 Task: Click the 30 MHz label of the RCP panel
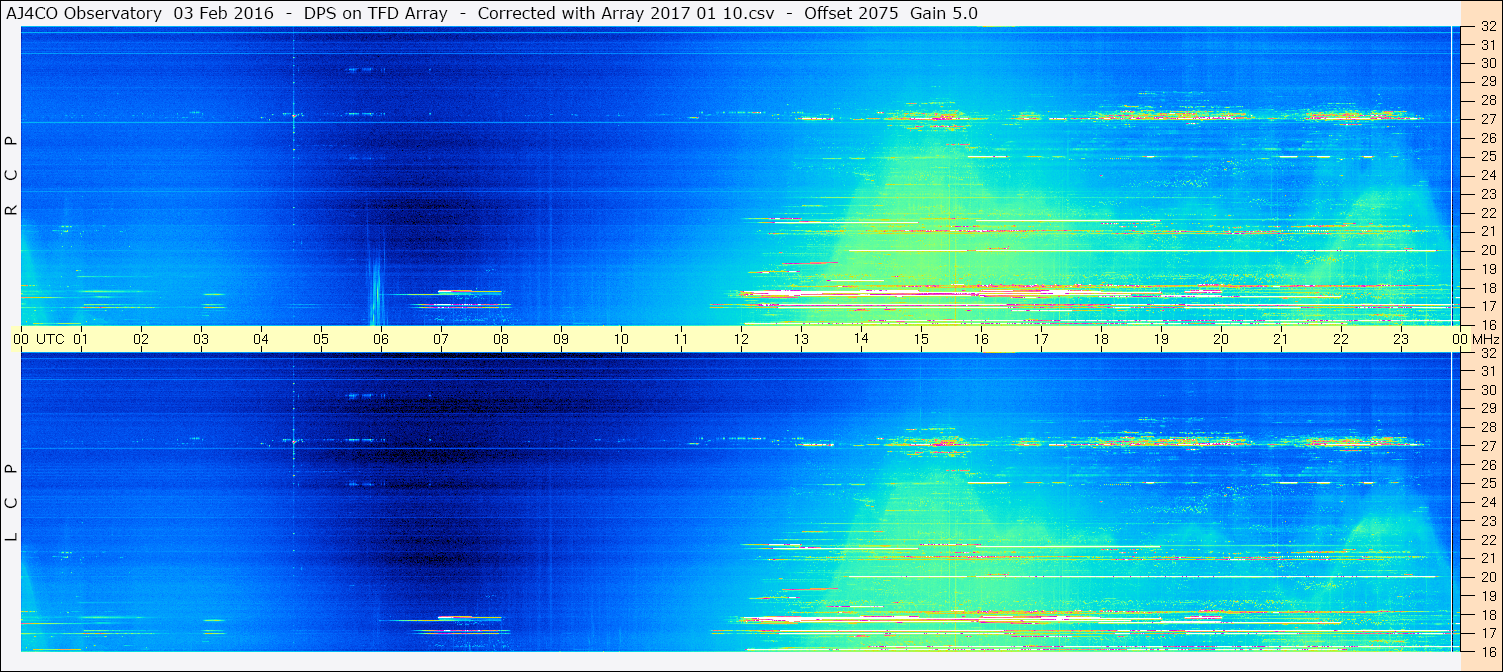coord(1487,63)
